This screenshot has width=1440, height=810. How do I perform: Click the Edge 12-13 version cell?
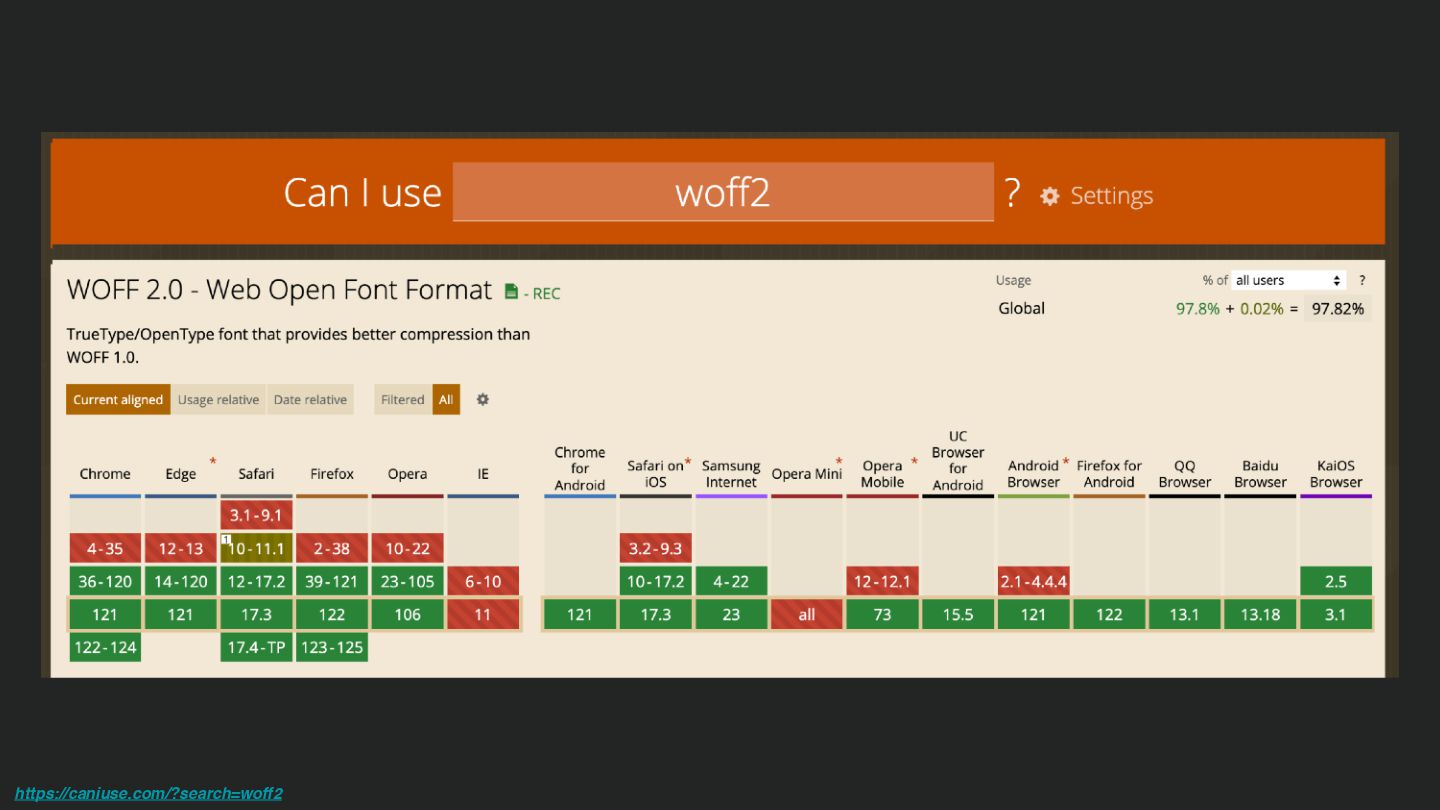181,548
